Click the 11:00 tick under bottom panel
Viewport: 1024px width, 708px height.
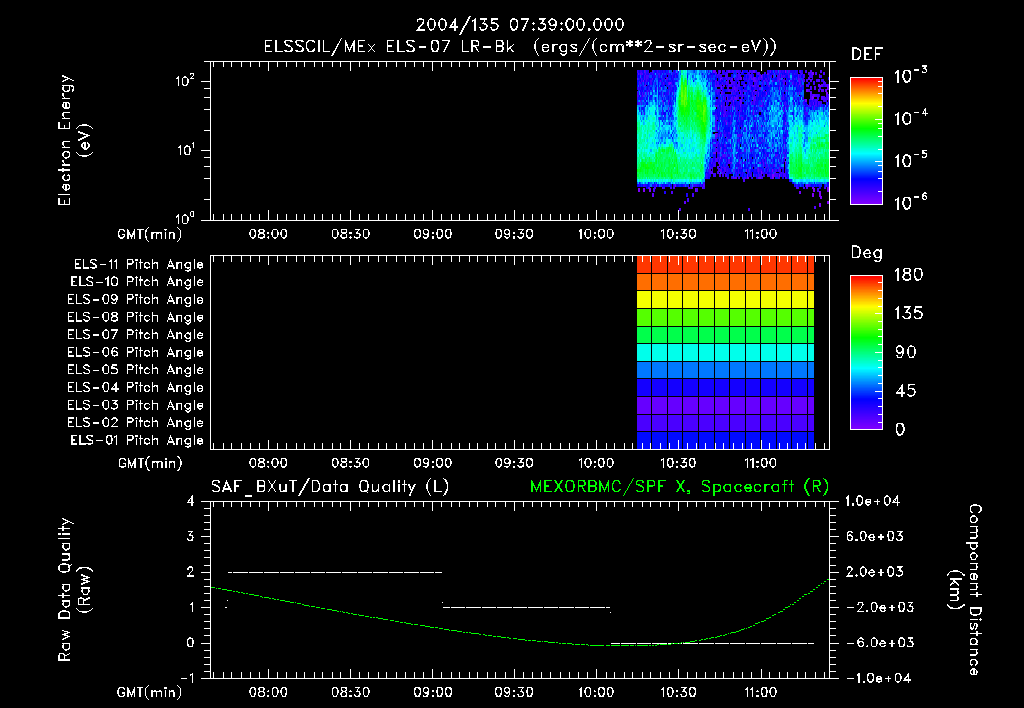pyautogui.click(x=760, y=692)
